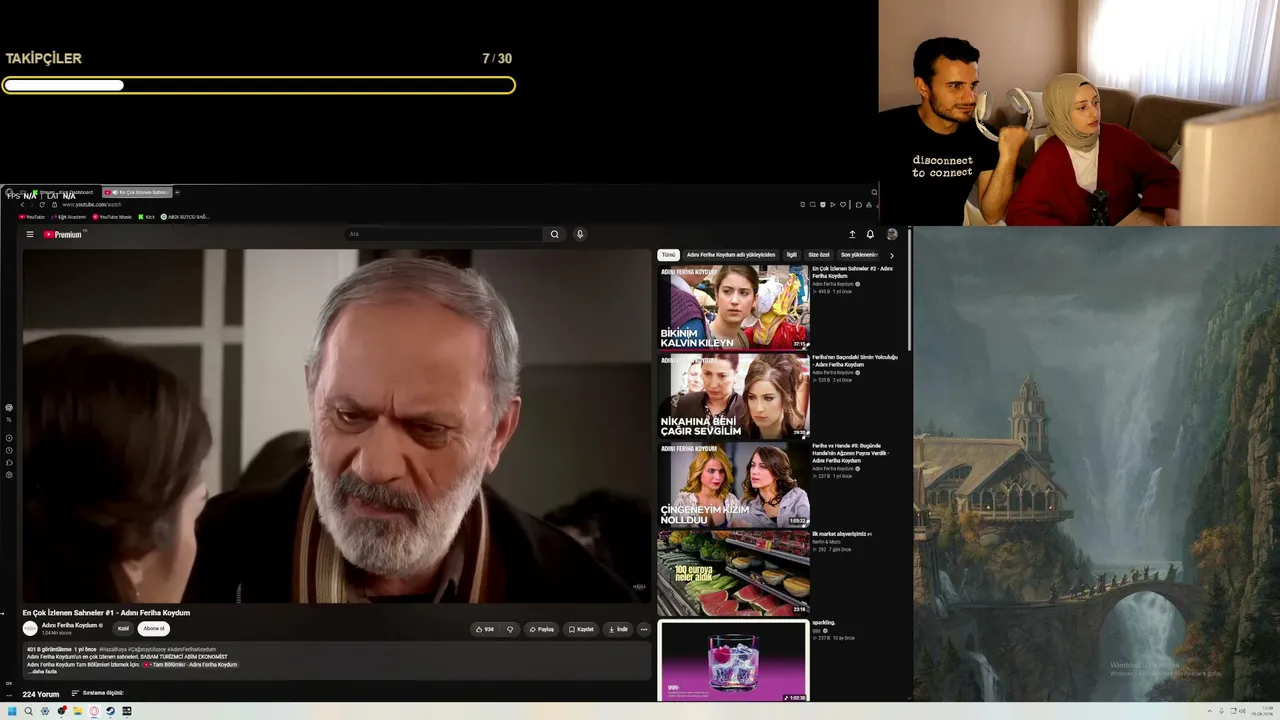Reload the browser page
This screenshot has width=1280, height=720.
pos(42,204)
